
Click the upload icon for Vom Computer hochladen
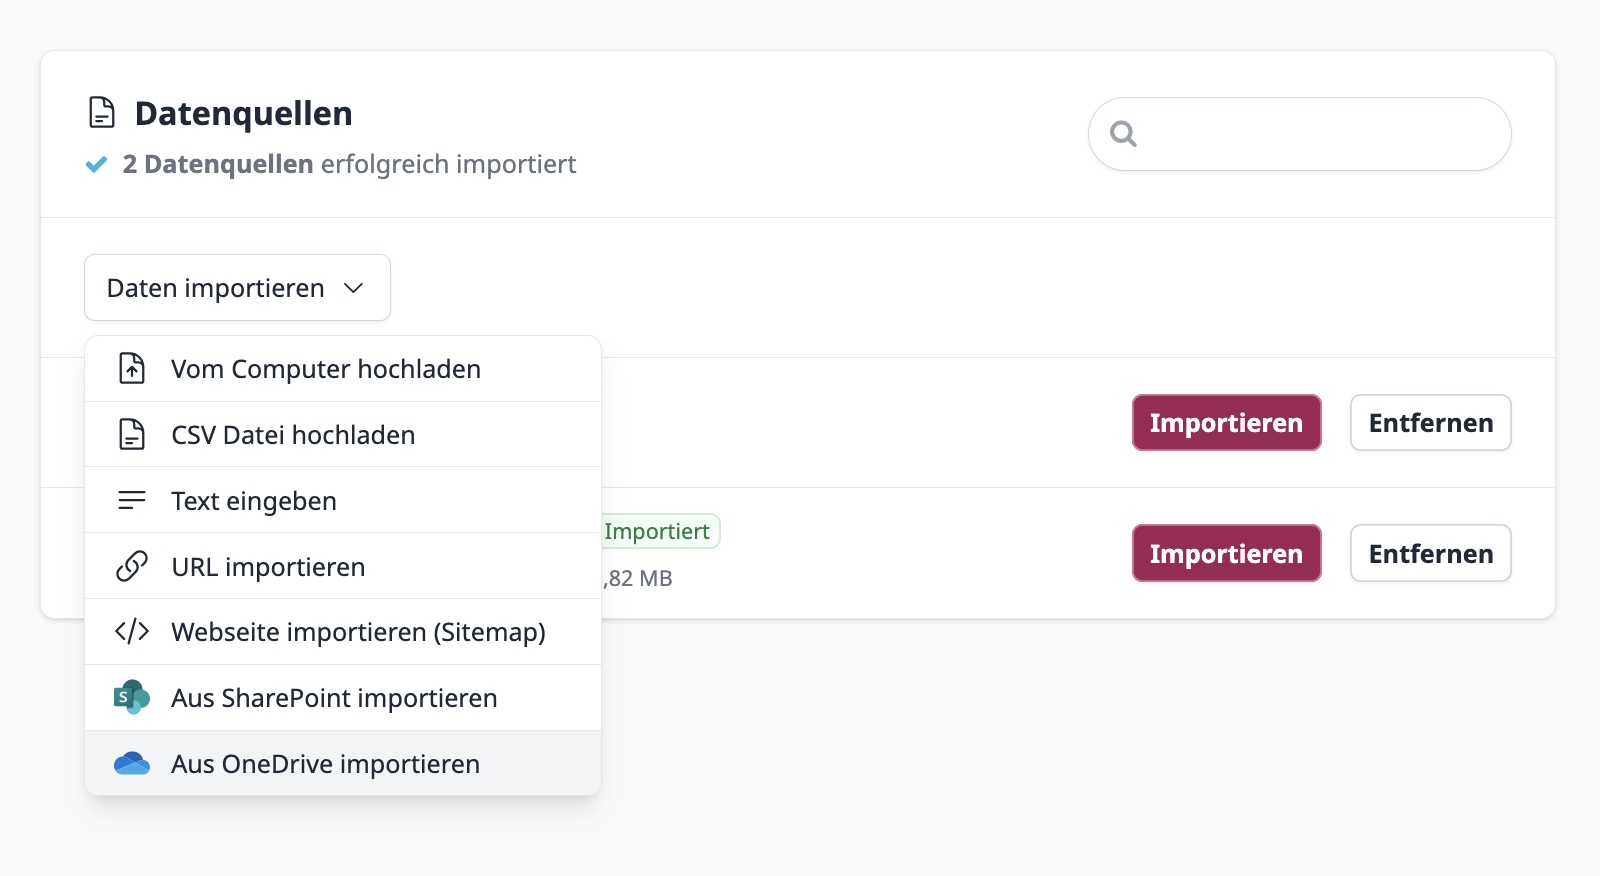[x=131, y=368]
